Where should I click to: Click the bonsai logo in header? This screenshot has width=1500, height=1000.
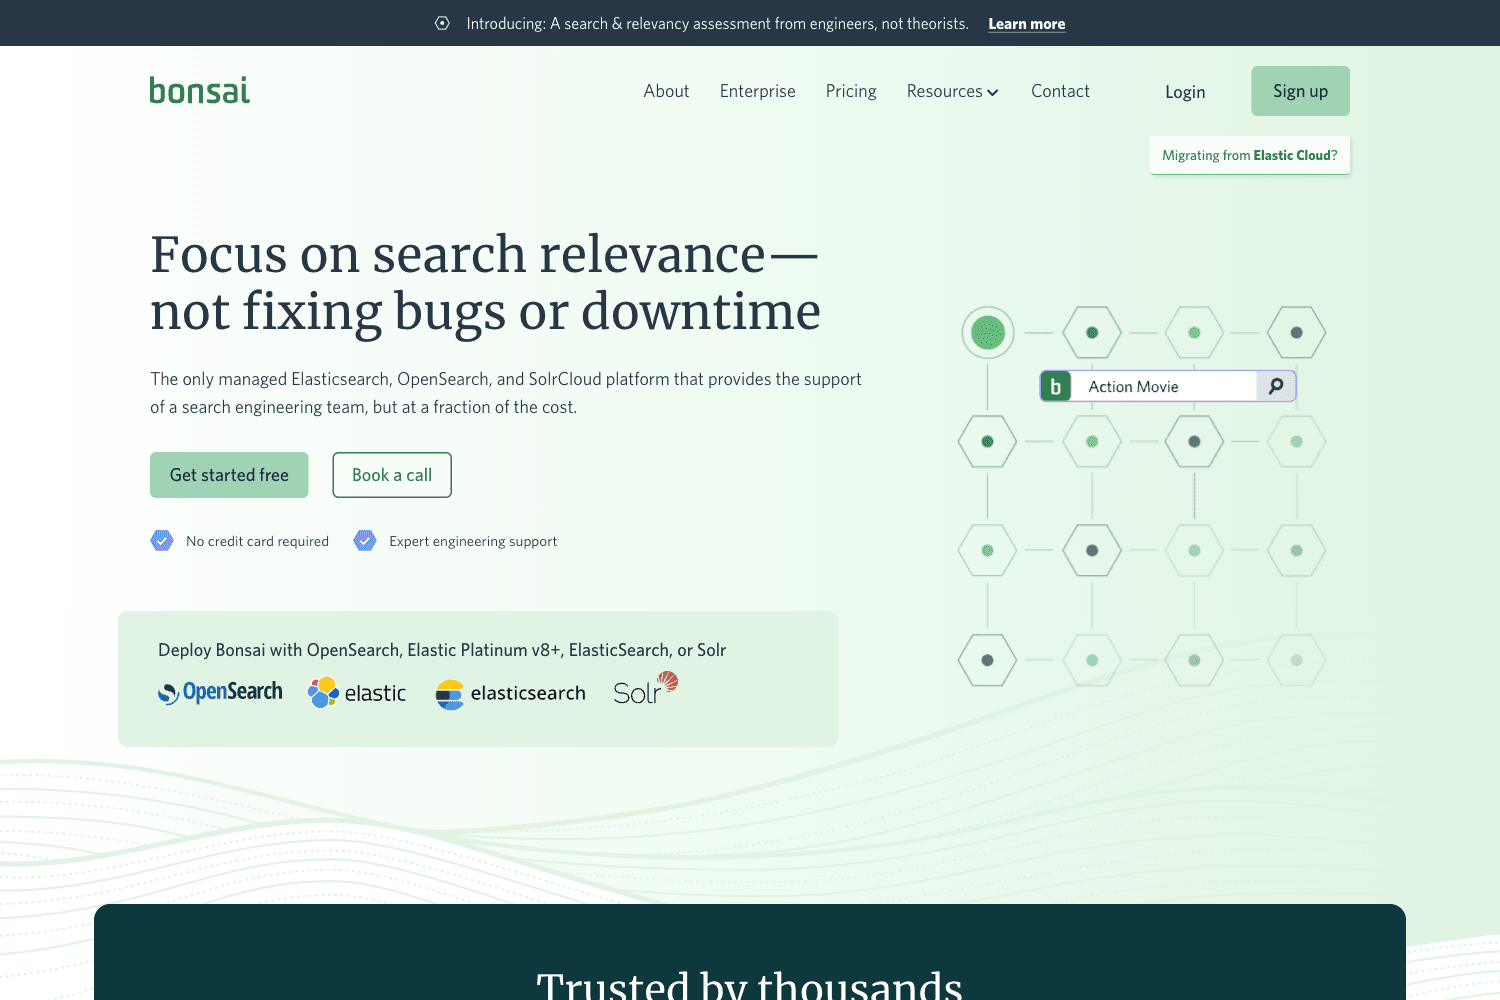(200, 91)
